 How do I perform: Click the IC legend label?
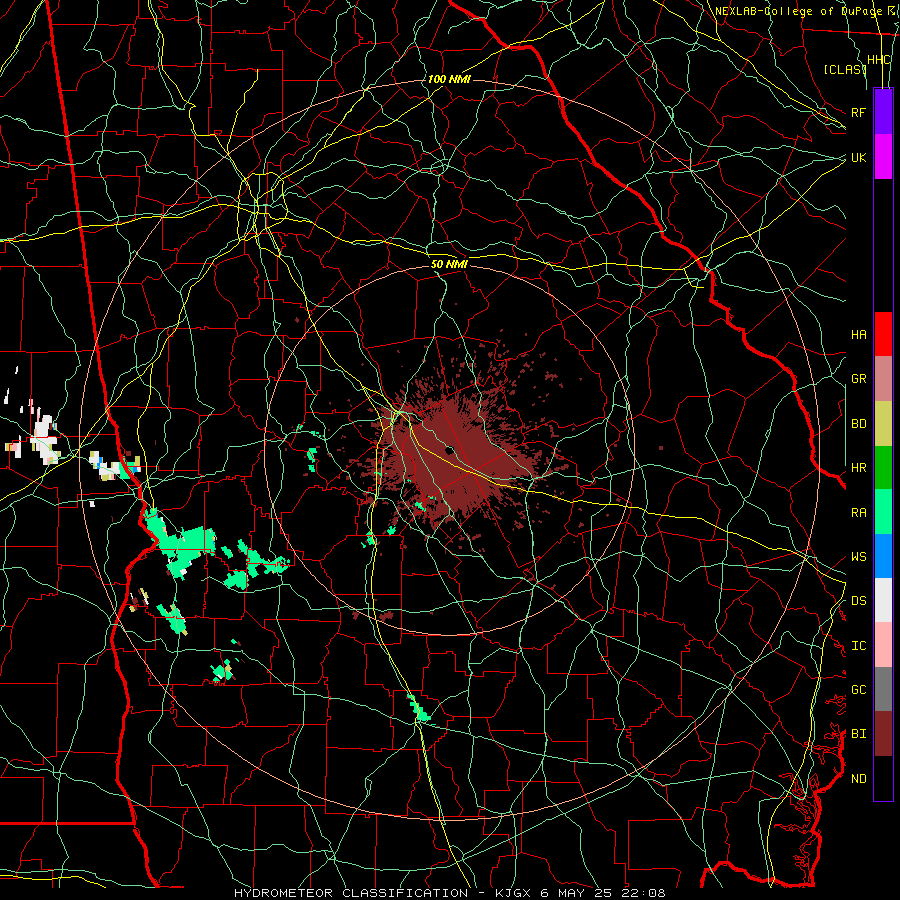pos(858,646)
